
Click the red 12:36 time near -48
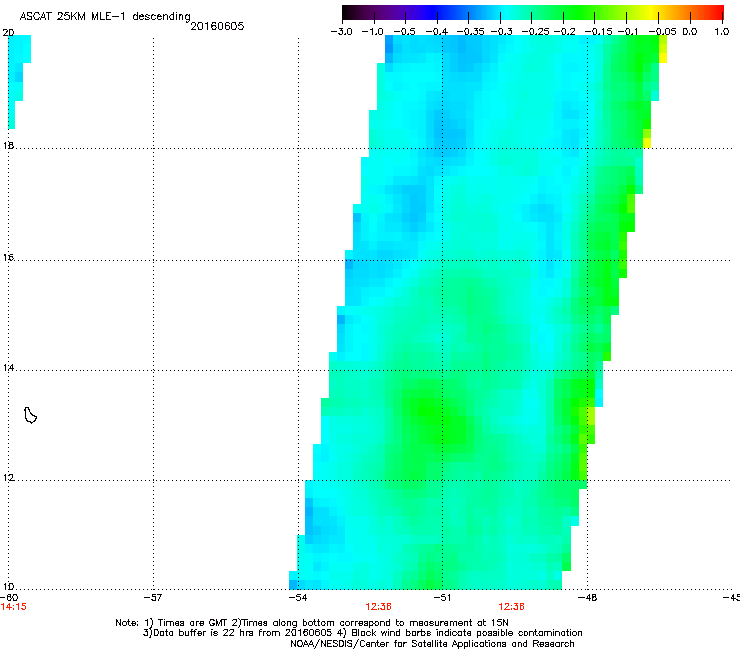[511, 607]
